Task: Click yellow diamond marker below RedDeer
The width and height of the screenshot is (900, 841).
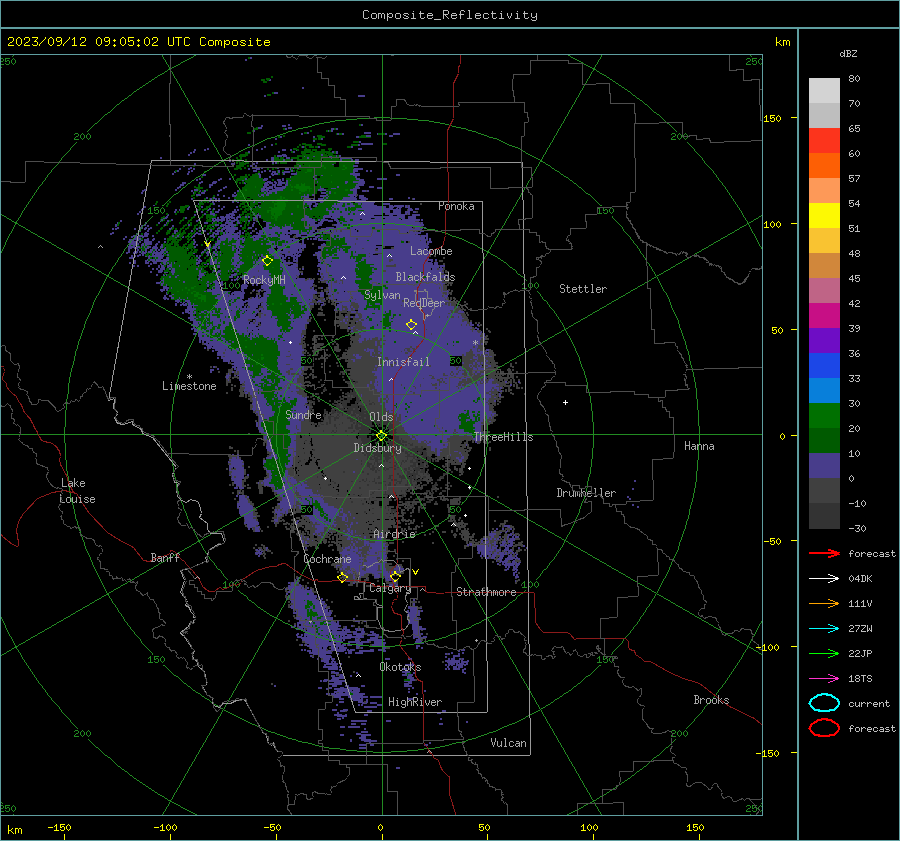Action: pos(411,325)
